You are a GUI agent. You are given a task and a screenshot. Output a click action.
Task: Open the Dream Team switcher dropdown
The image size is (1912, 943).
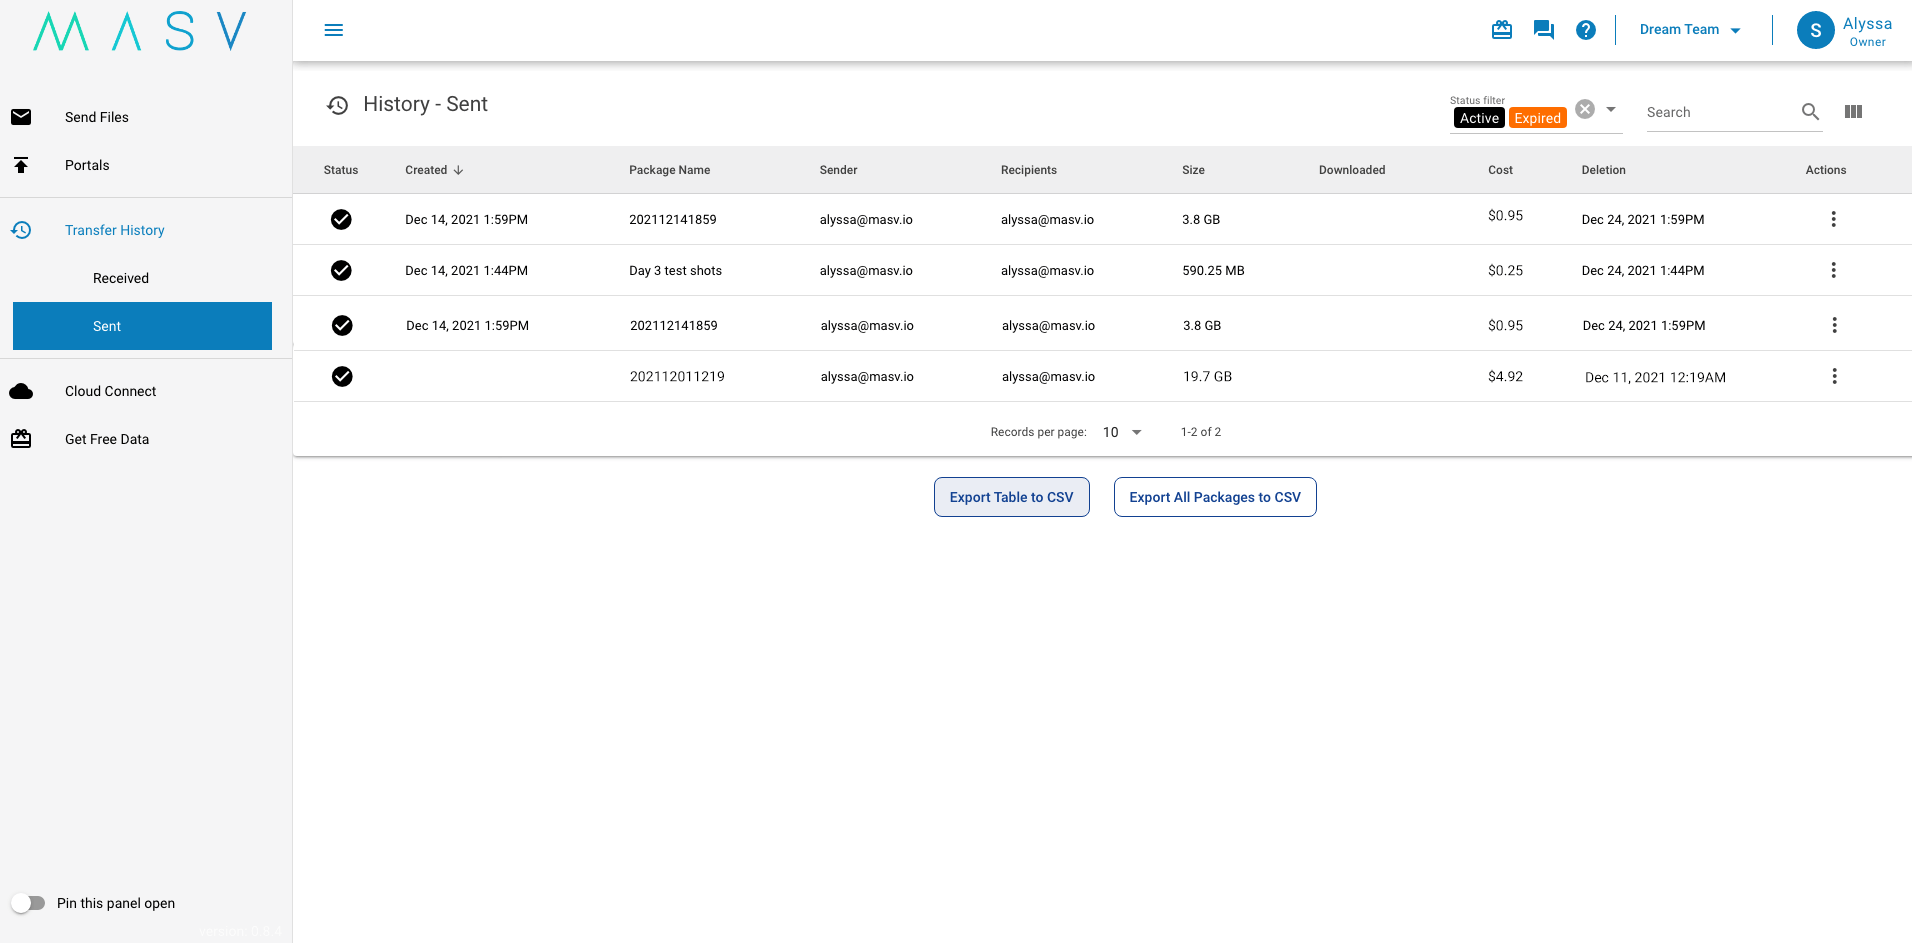[1689, 30]
